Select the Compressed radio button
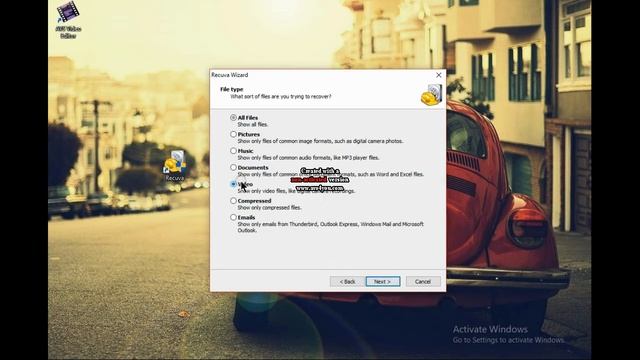This screenshot has width=640, height=360. point(233,201)
